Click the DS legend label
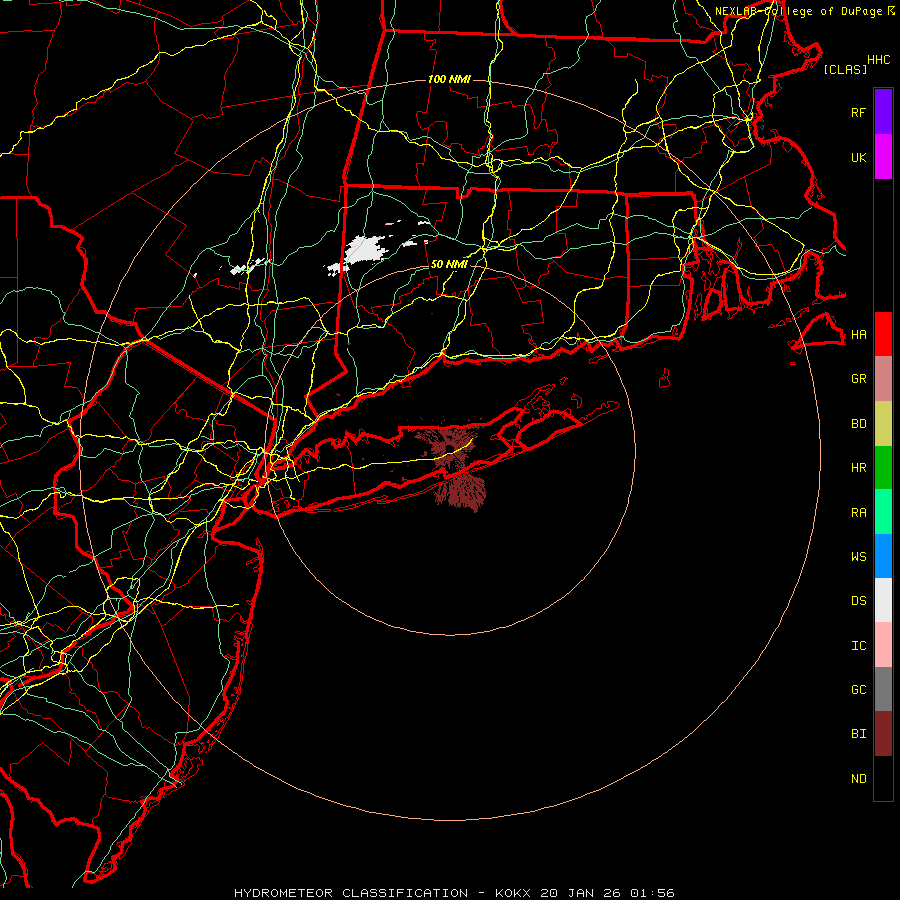The image size is (900, 900). click(859, 600)
